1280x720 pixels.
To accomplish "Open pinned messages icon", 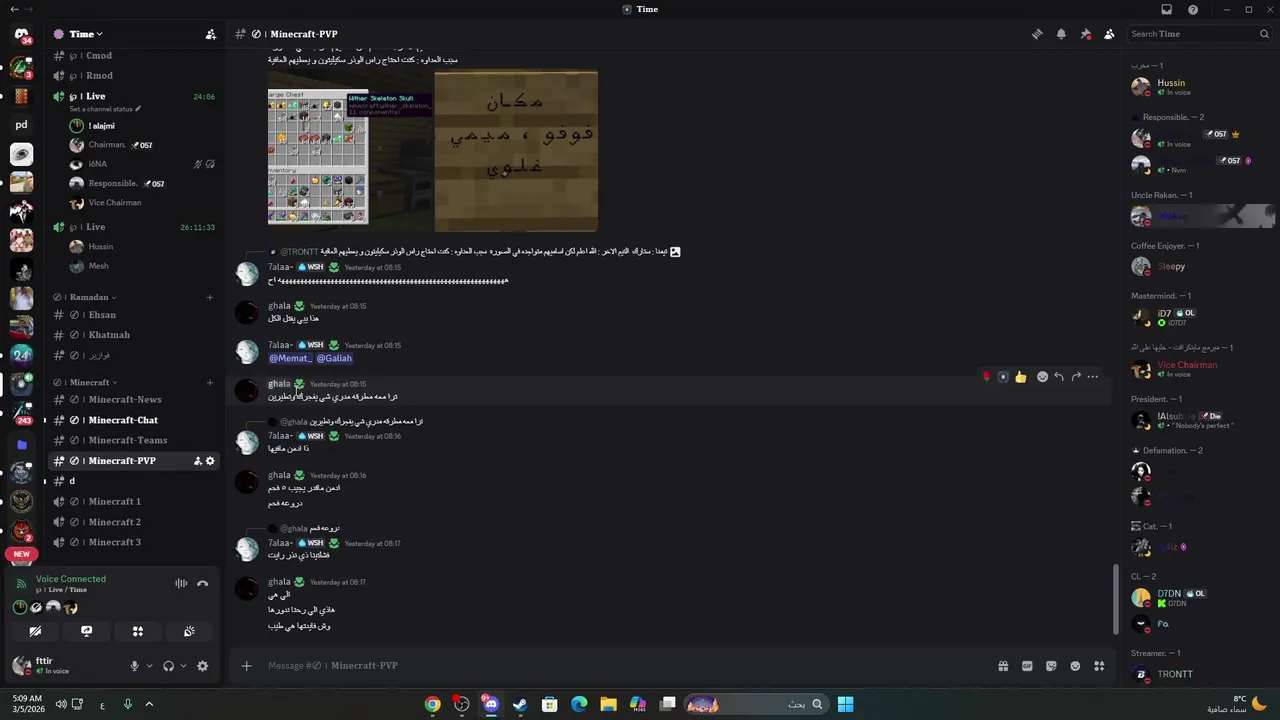I will [x=1085, y=34].
